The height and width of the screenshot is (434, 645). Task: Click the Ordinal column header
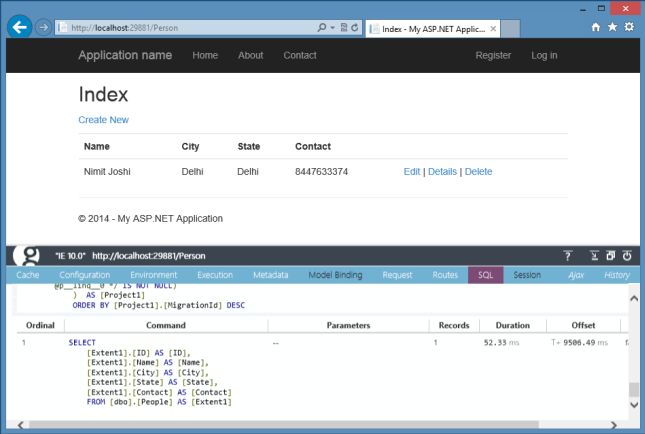(40, 325)
